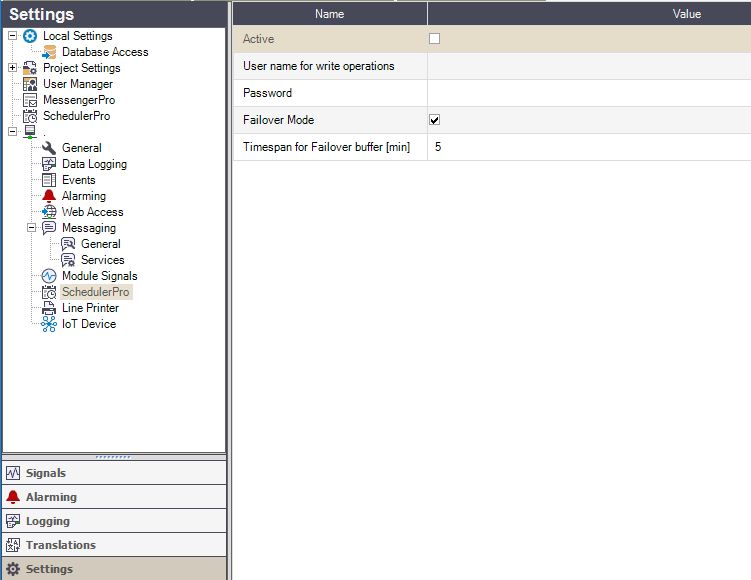Image resolution: width=751 pixels, height=580 pixels.
Task: Select User Manager in the tree
Action: pos(78,84)
